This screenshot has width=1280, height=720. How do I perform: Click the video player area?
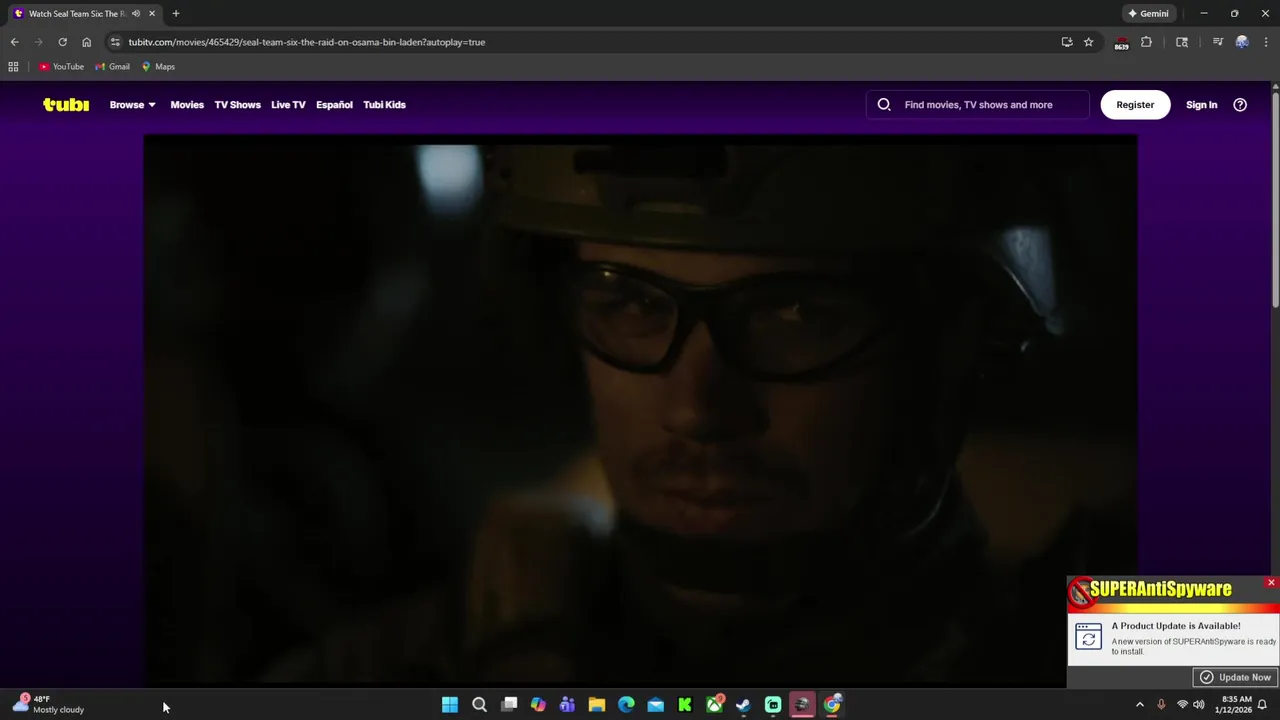640,410
